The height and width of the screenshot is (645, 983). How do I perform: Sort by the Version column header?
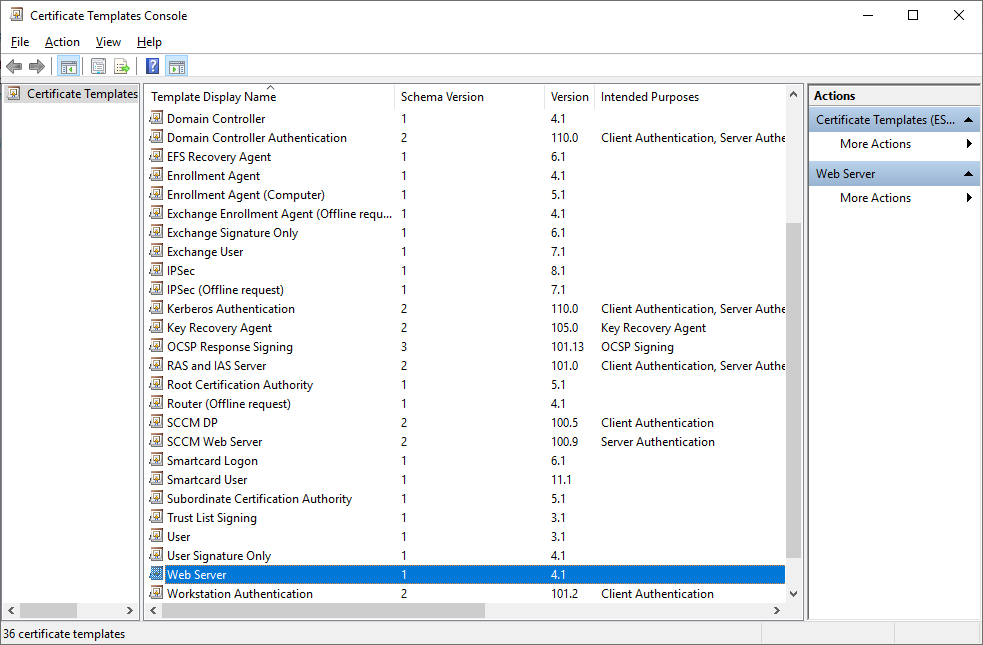569,97
